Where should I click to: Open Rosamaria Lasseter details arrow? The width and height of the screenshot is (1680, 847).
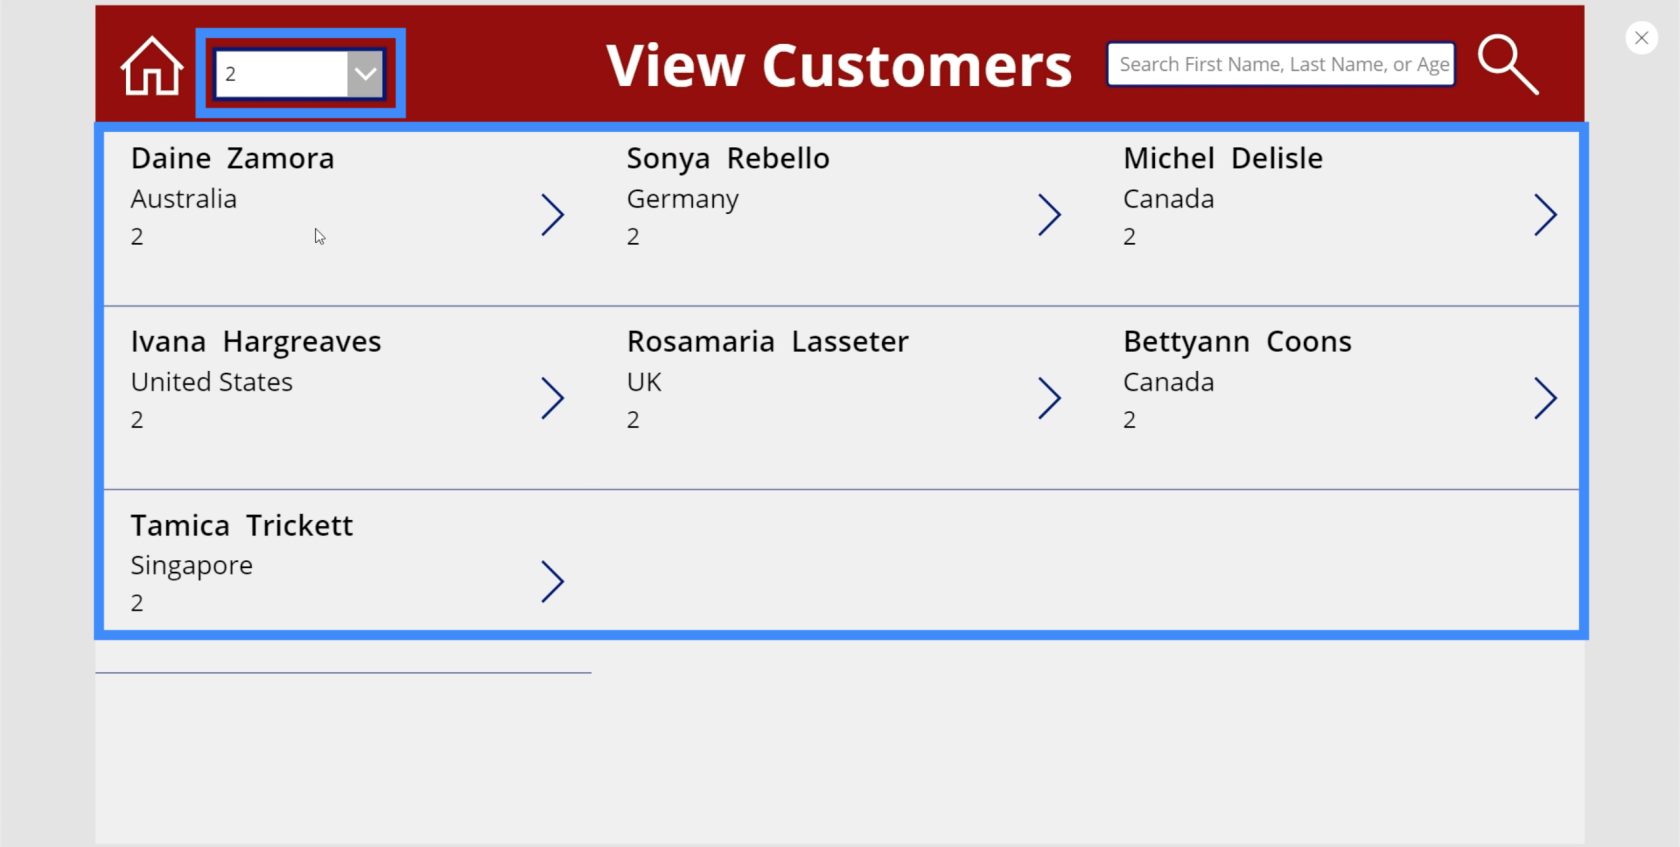[x=1049, y=398]
